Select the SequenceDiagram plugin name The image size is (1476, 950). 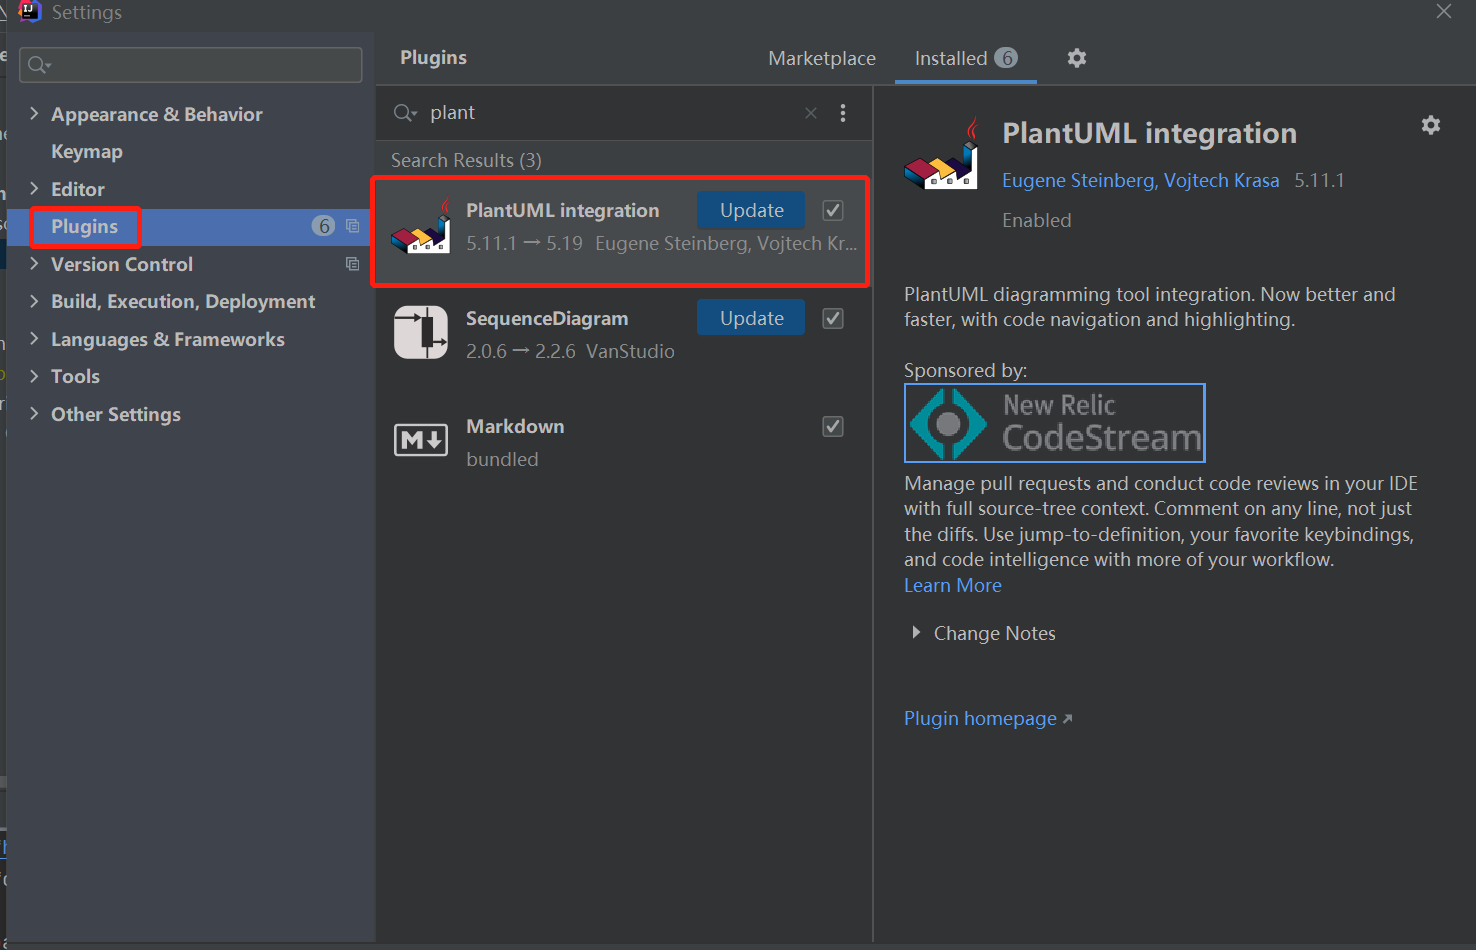pos(547,318)
